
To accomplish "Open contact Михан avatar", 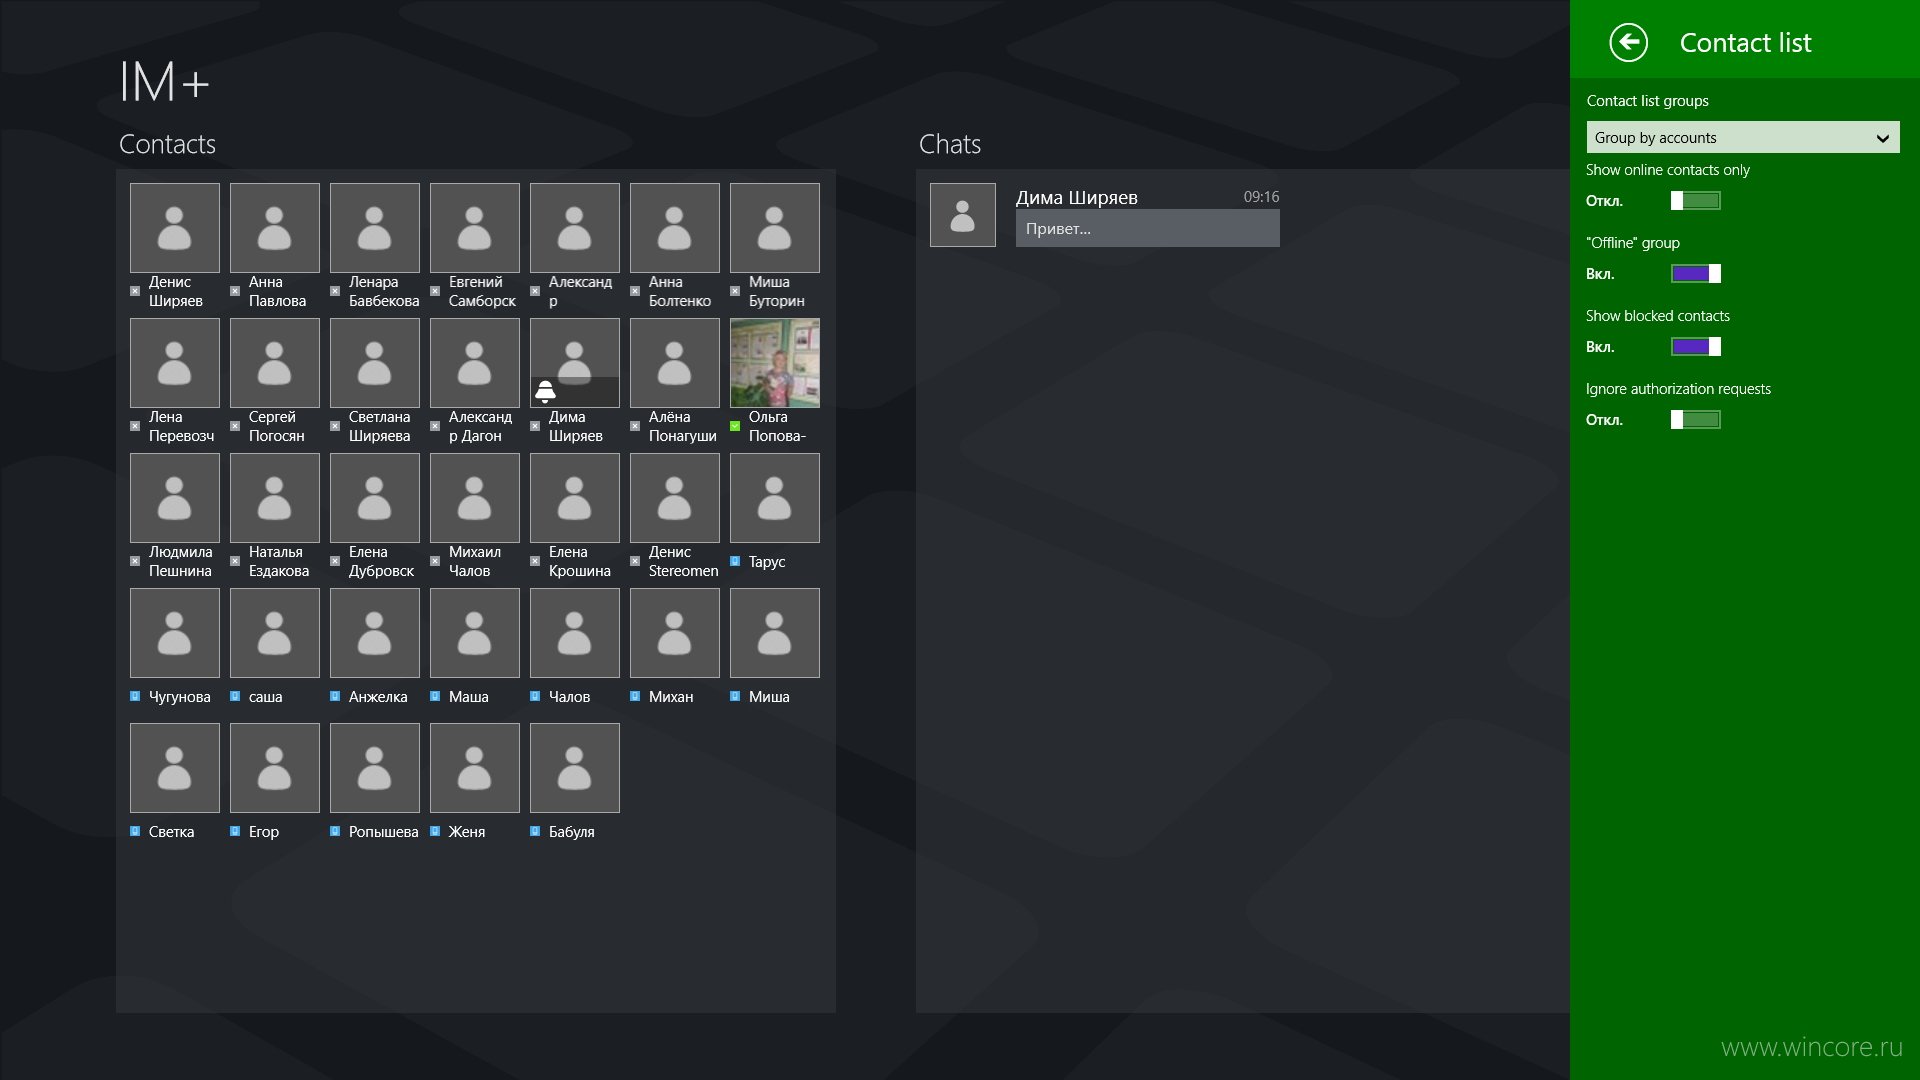I will click(675, 633).
